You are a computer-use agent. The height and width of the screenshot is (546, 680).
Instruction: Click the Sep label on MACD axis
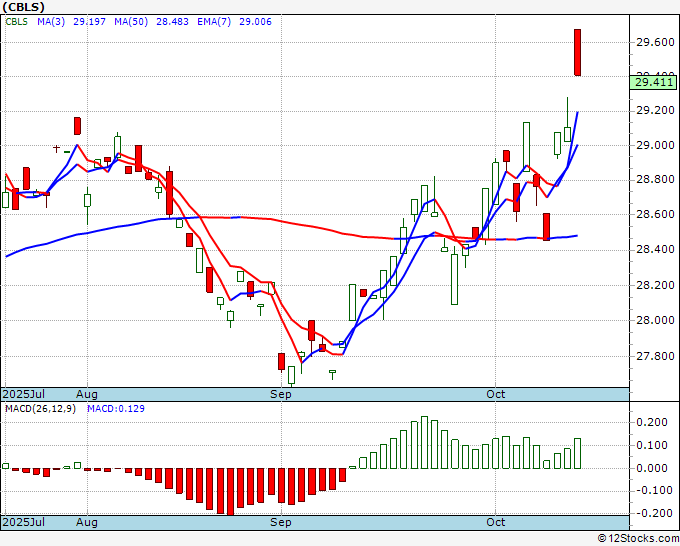click(281, 522)
